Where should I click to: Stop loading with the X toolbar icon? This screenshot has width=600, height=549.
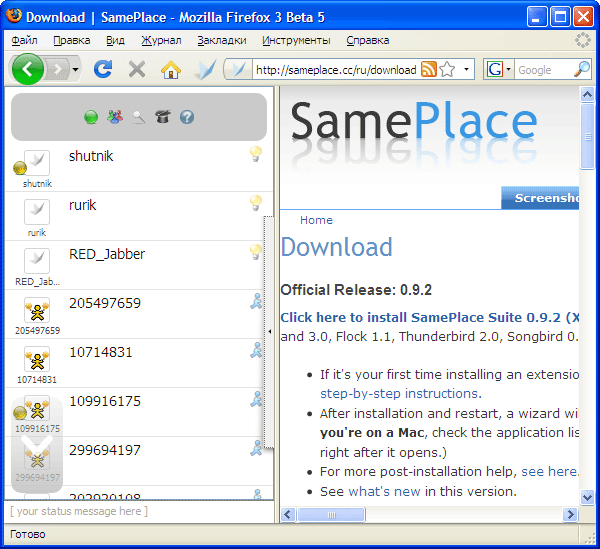(137, 70)
